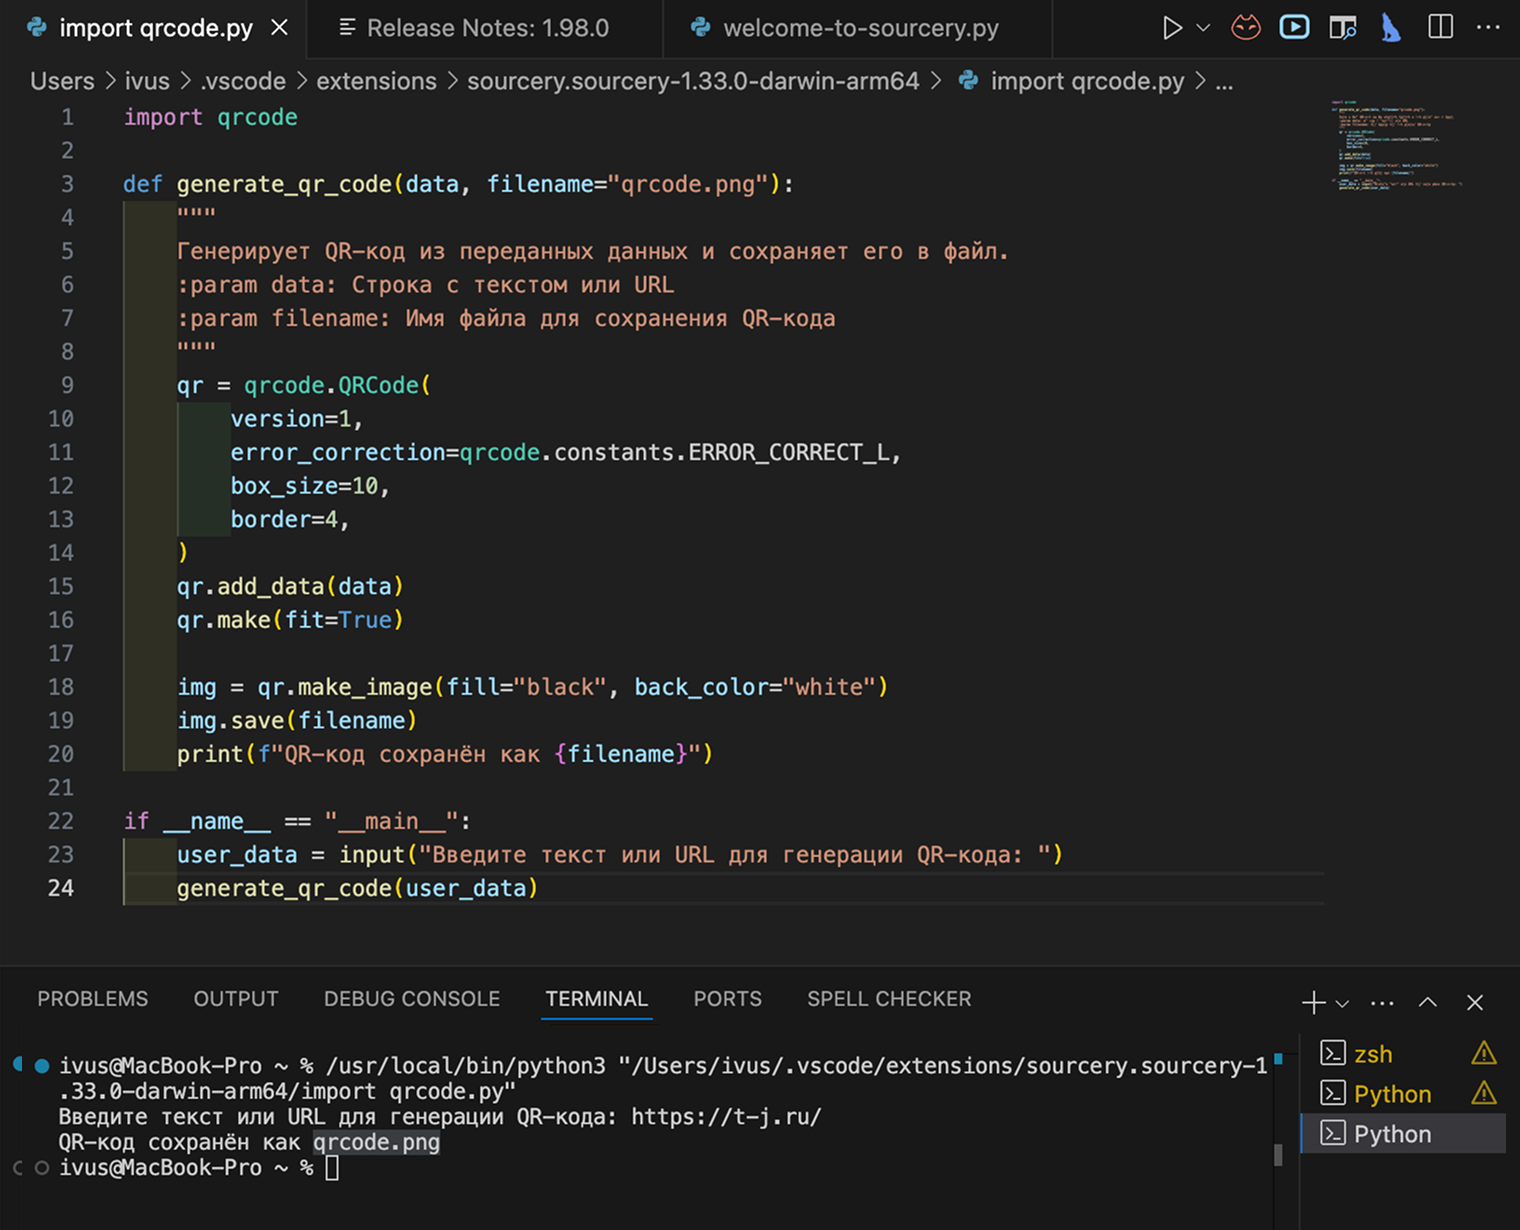The image size is (1520, 1230).
Task: Click Release Notes tab list icon
Action: point(347,28)
